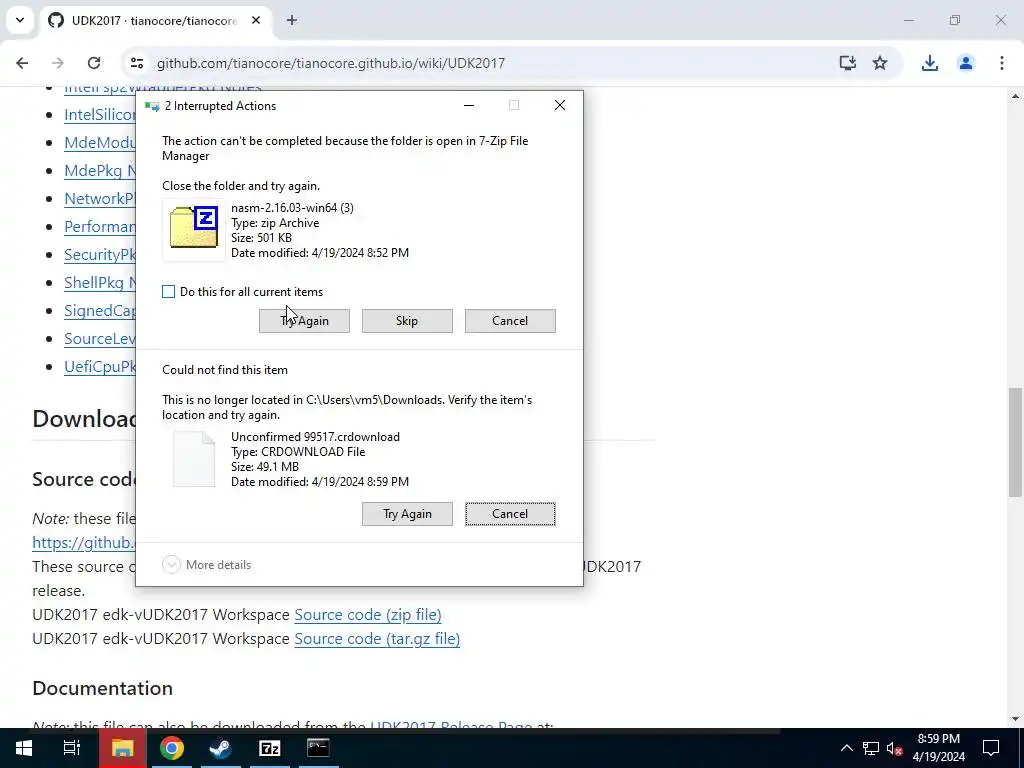Go forward with the forward arrow
Viewport: 1024px width, 768px height.
point(57,63)
